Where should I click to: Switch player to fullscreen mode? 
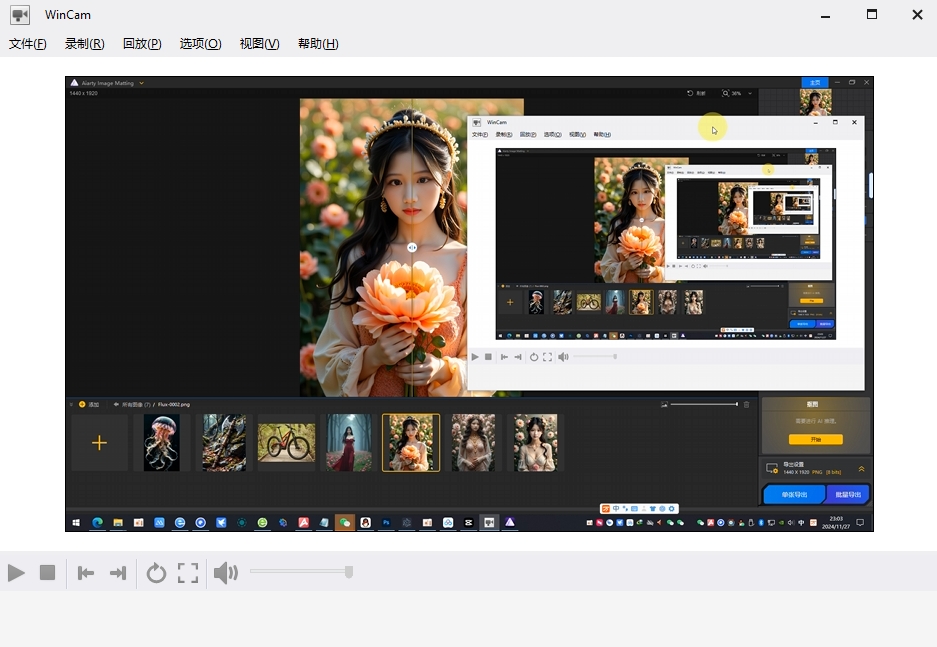(188, 573)
